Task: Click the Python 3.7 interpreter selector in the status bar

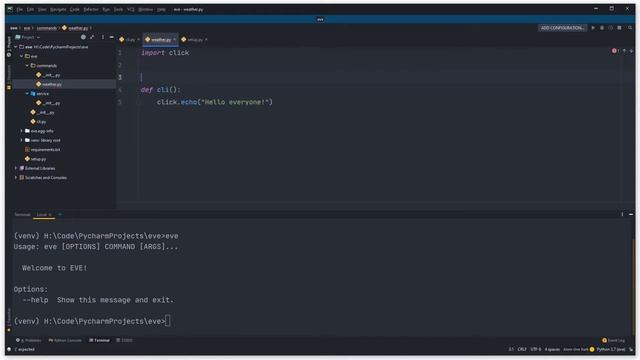Action: pyautogui.click(x=611, y=349)
